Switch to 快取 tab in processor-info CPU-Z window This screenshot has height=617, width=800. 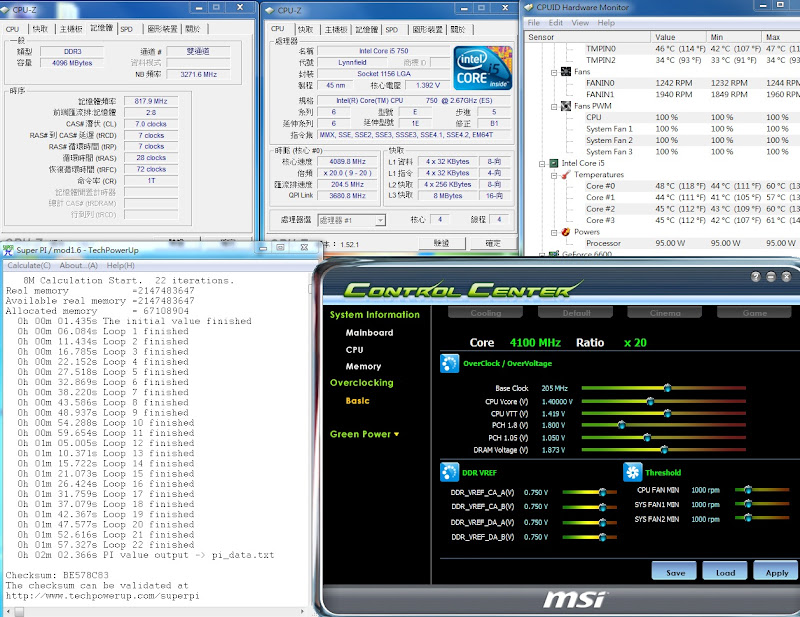pyautogui.click(x=305, y=30)
